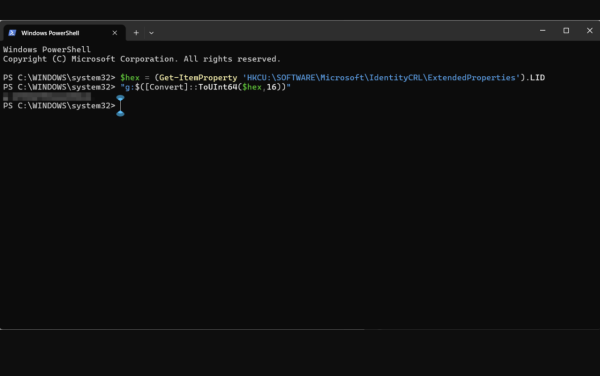Screen dimensions: 600x376
Task: Click the empty title bar area beside the tabs
Action: (x=344, y=31)
